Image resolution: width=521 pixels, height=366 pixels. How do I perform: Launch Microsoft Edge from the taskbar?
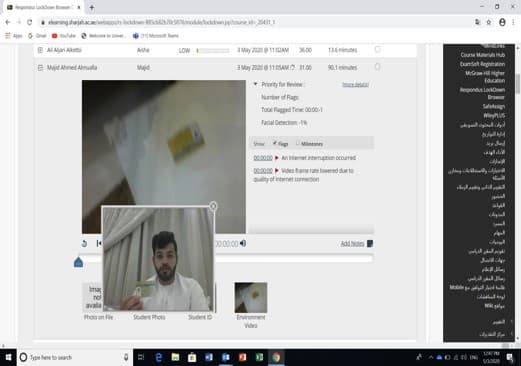click(x=159, y=357)
